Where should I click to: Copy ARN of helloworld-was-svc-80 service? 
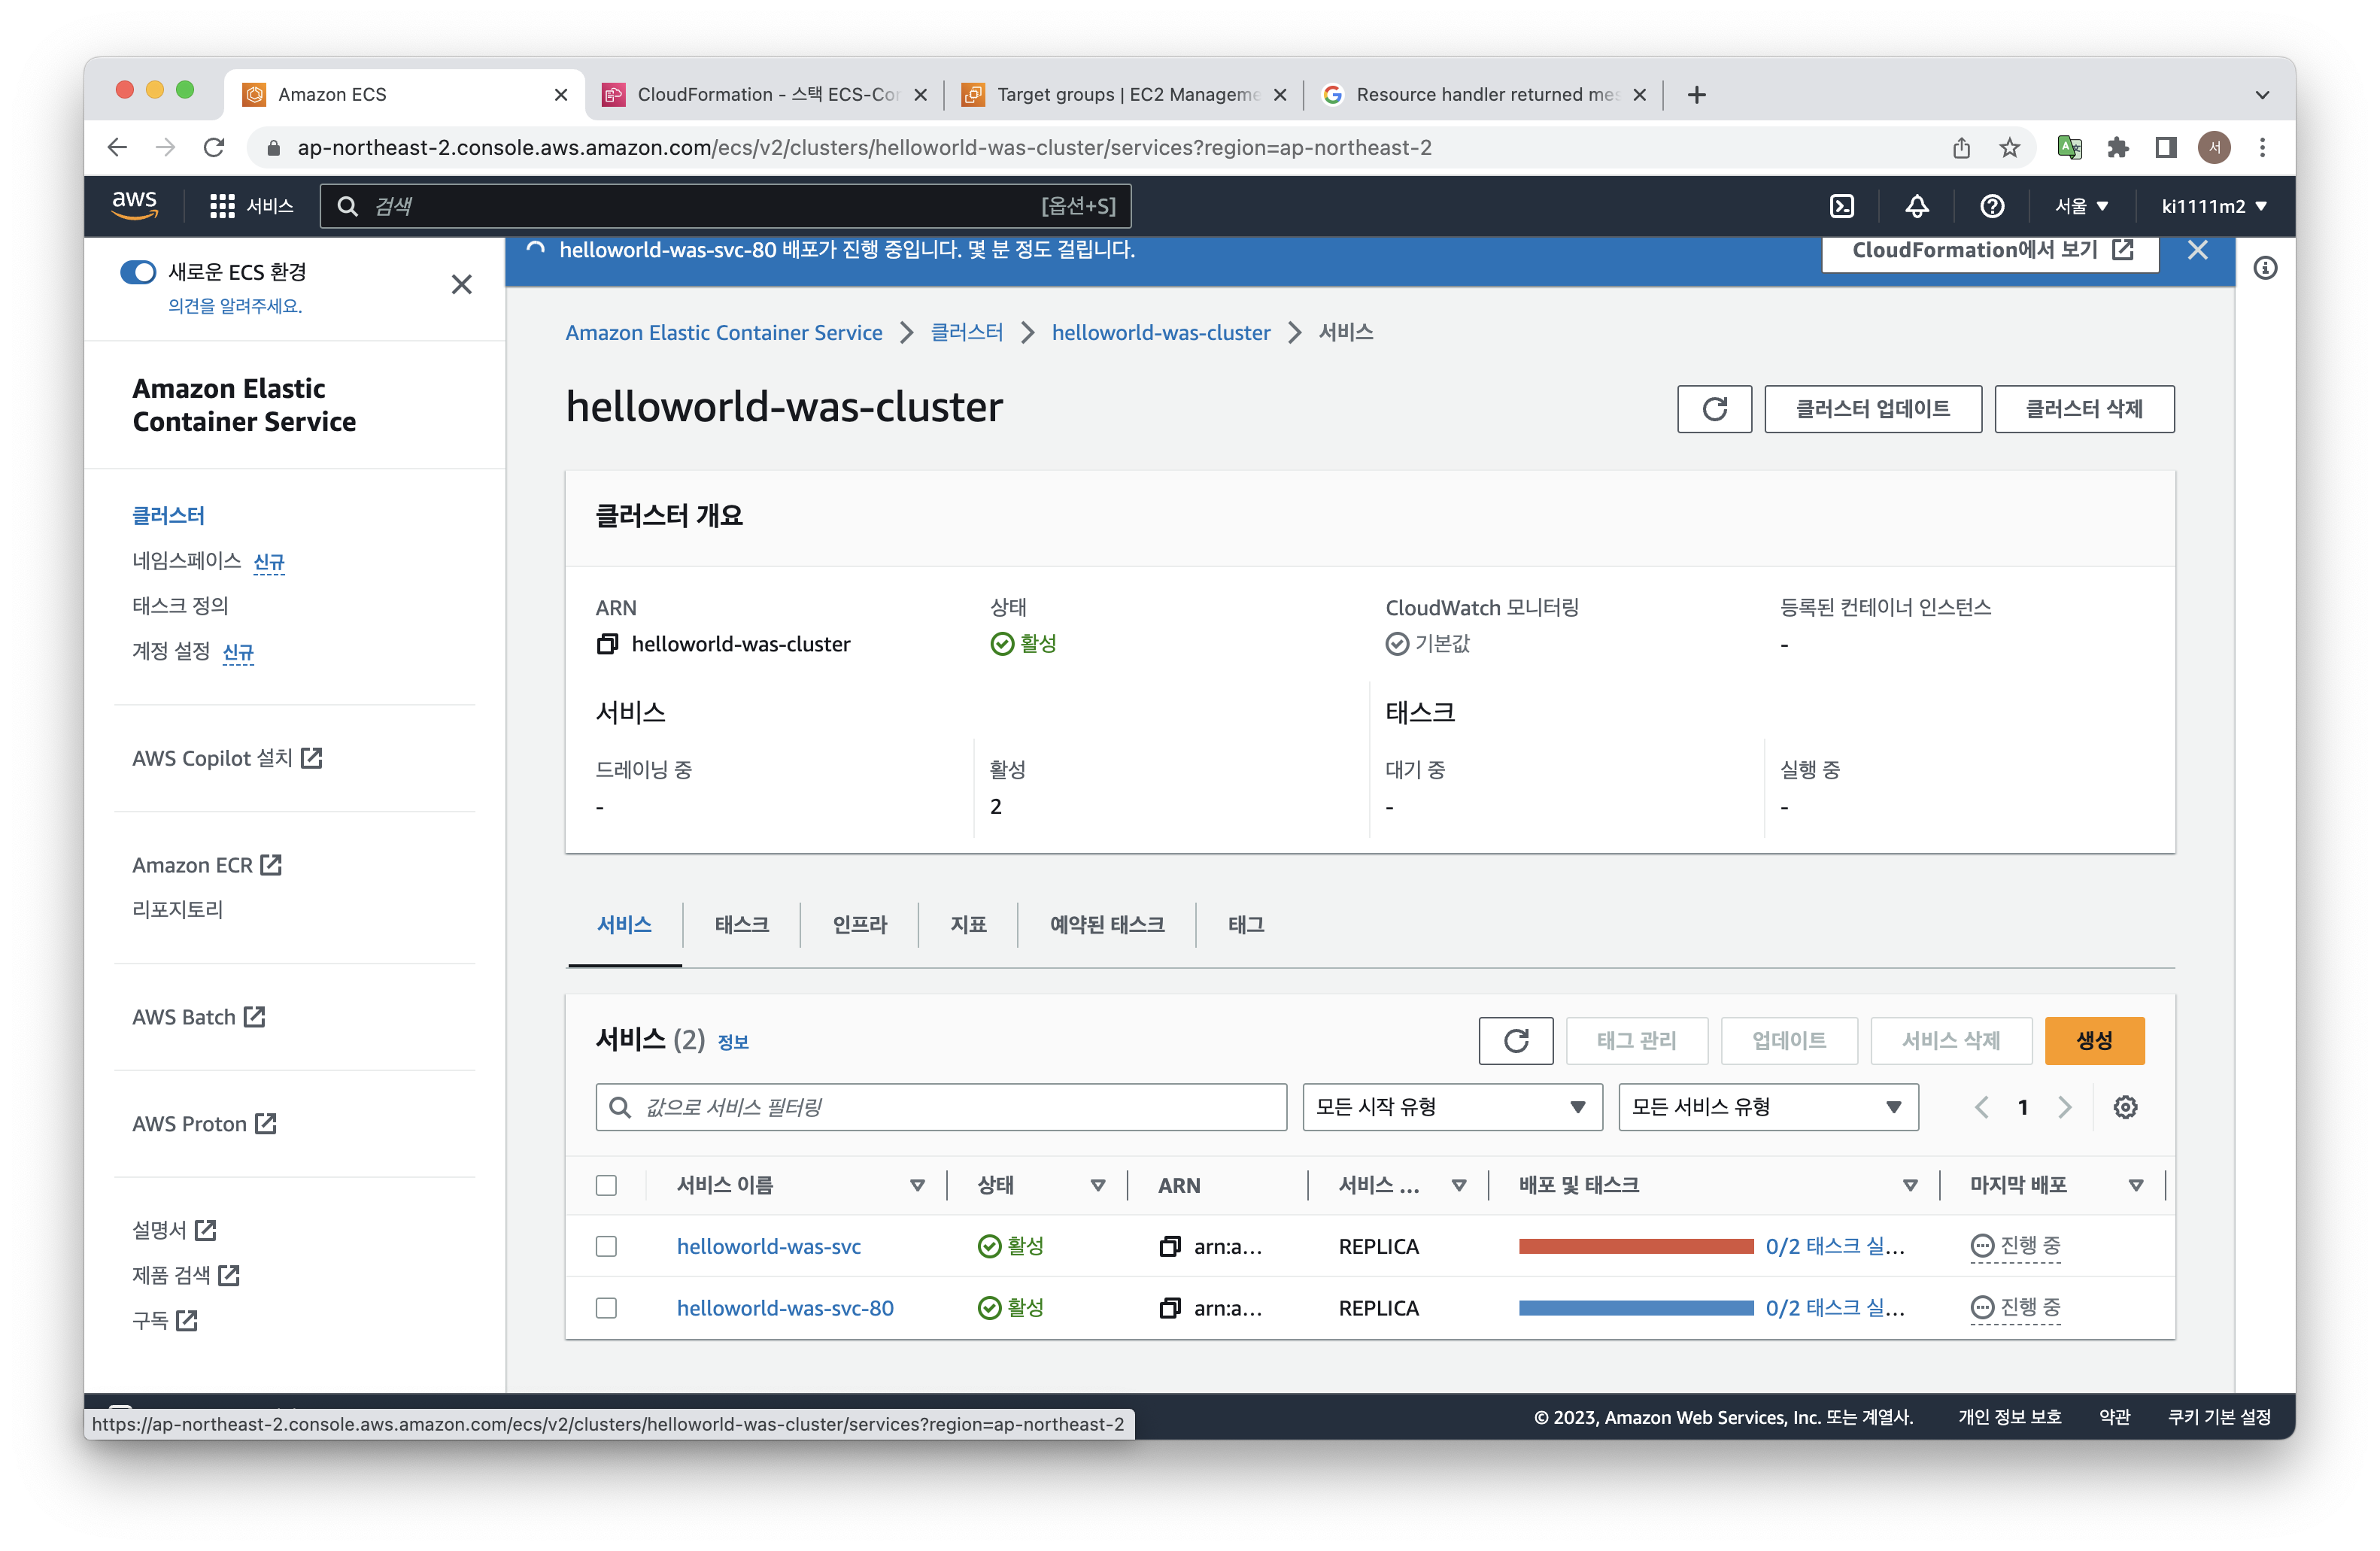click(x=1169, y=1308)
